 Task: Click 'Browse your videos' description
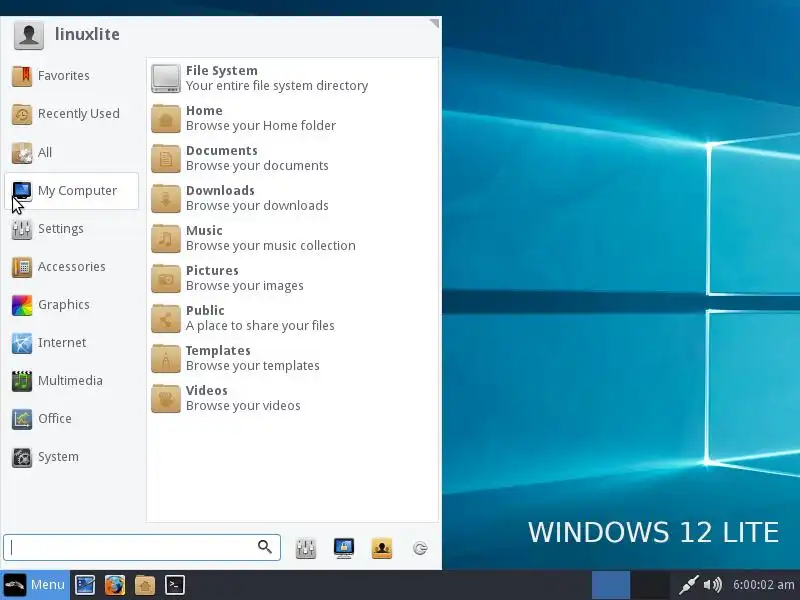[x=243, y=406]
